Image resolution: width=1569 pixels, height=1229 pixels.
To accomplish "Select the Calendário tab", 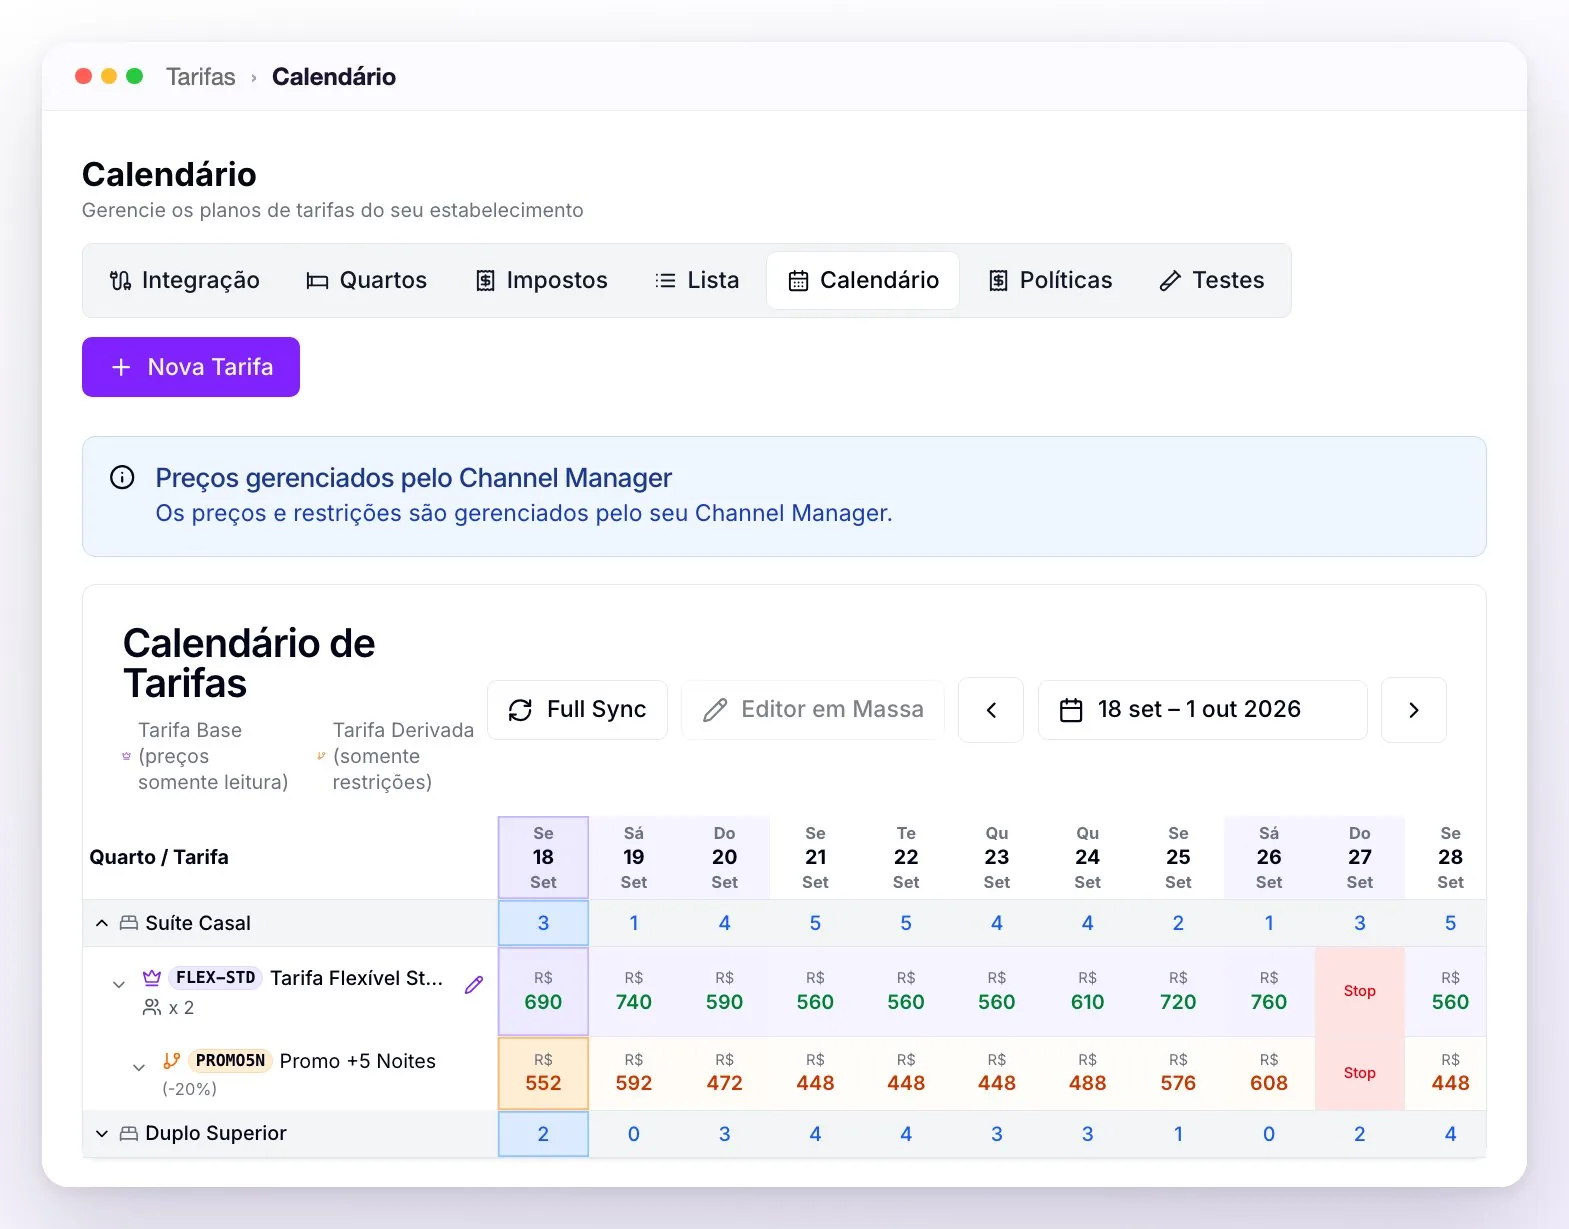I will coord(863,281).
